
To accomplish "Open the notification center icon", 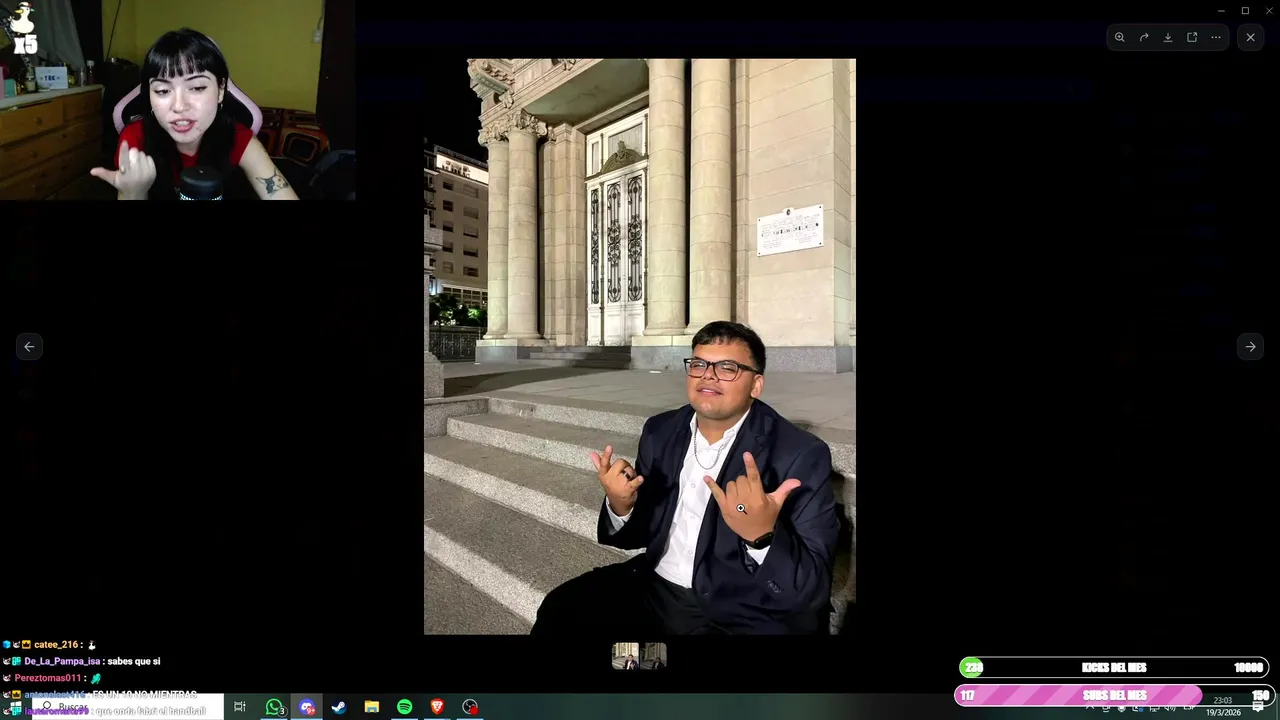I will click(x=1258, y=707).
